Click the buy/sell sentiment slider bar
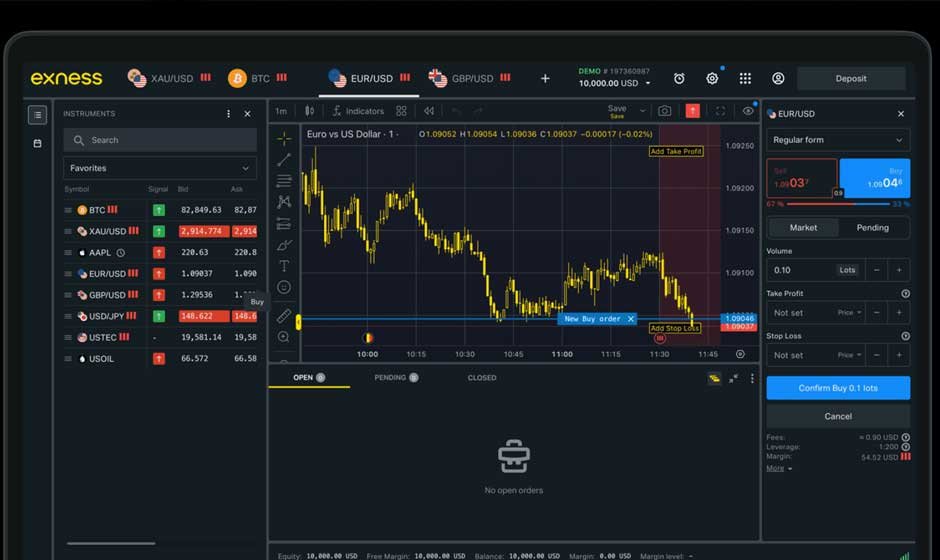 (x=837, y=204)
